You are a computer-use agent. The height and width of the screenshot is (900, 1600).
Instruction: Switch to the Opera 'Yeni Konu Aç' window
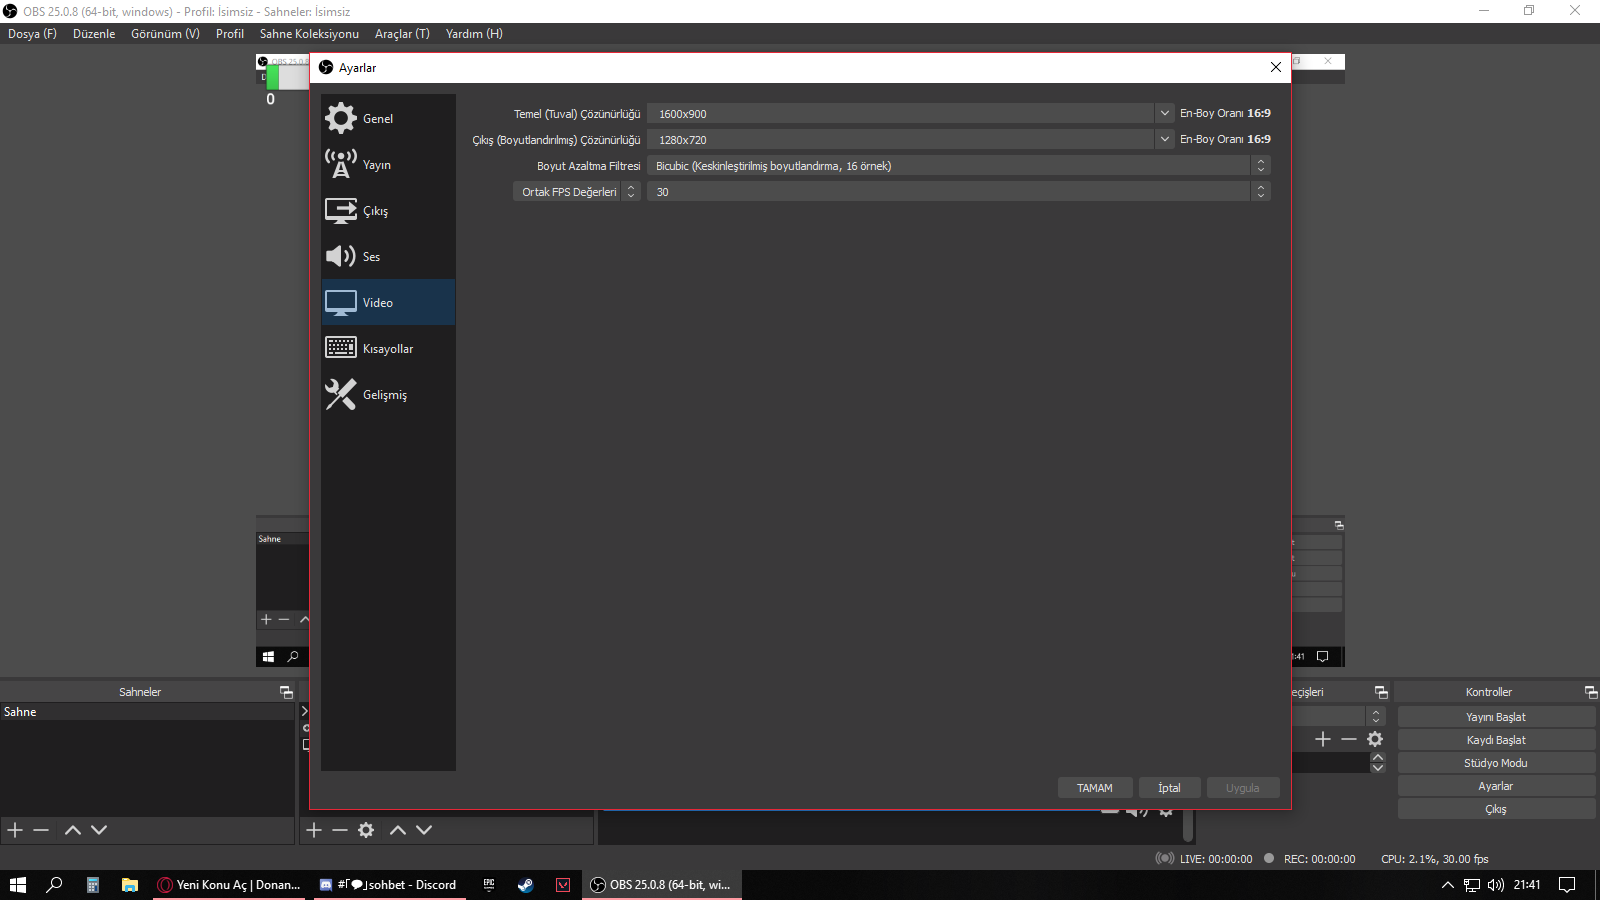pyautogui.click(x=230, y=885)
